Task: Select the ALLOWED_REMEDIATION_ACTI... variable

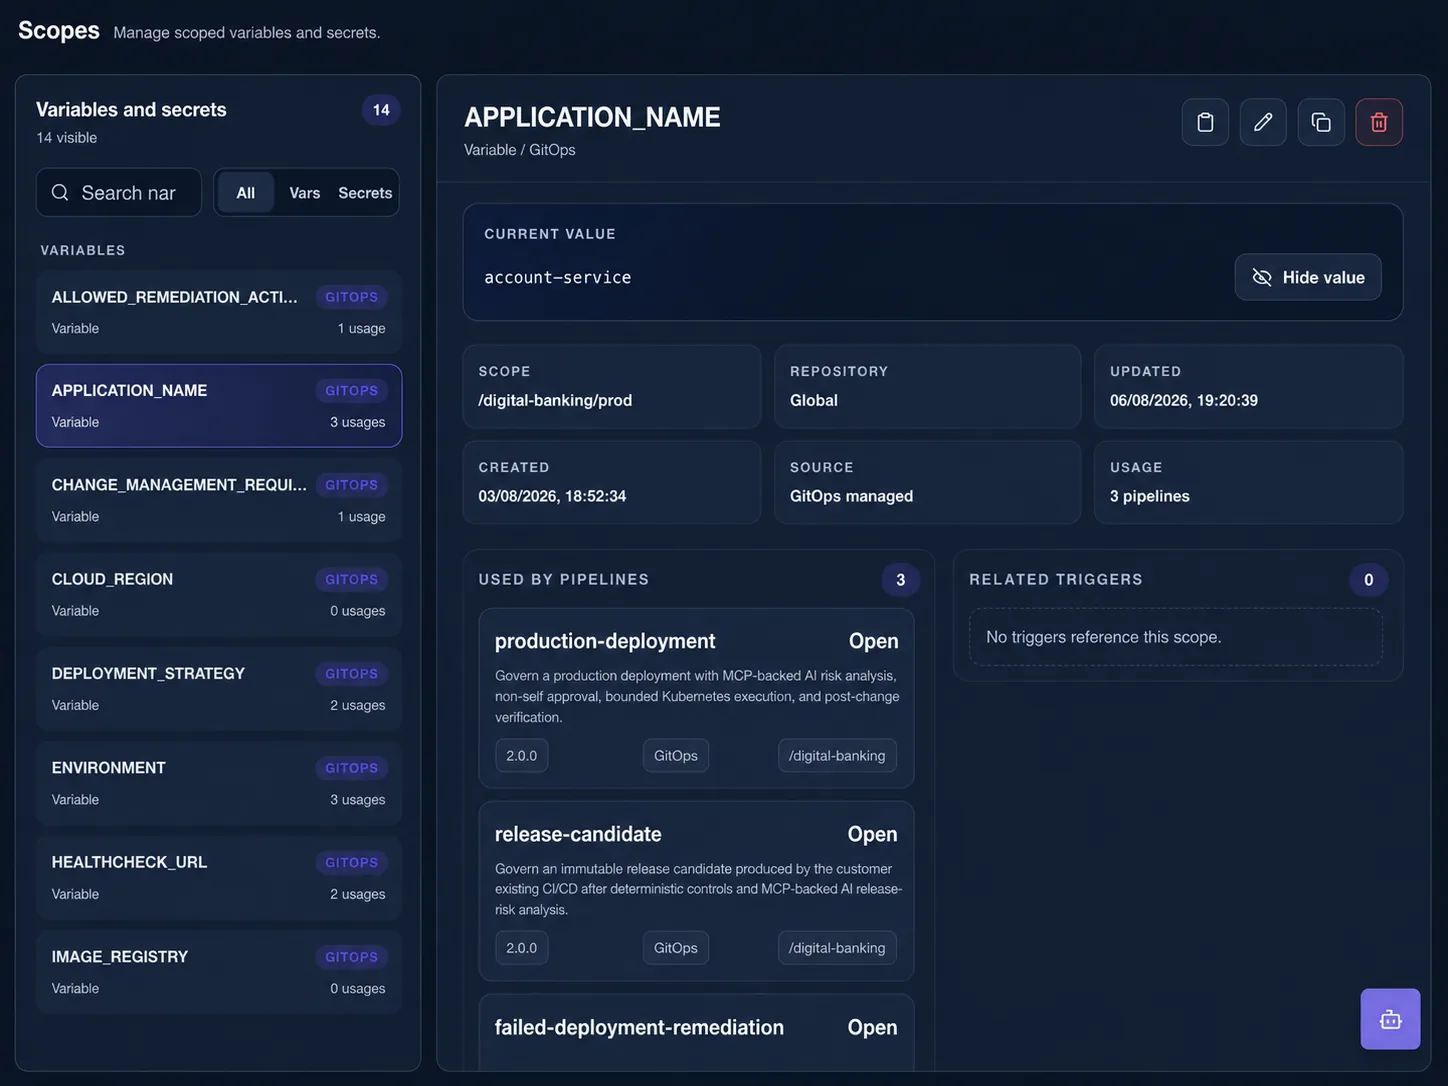Action: [219, 312]
